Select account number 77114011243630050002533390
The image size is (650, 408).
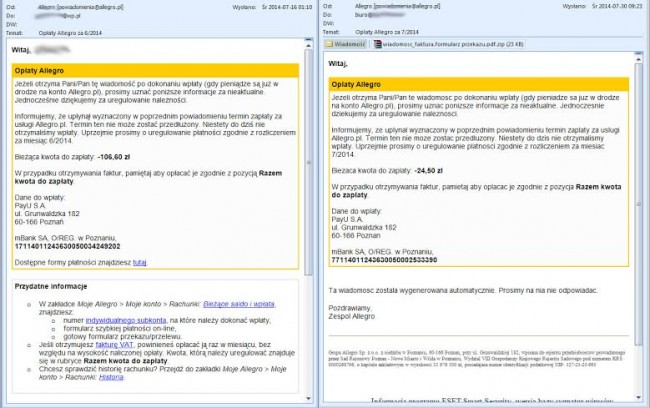pyautogui.click(x=384, y=260)
